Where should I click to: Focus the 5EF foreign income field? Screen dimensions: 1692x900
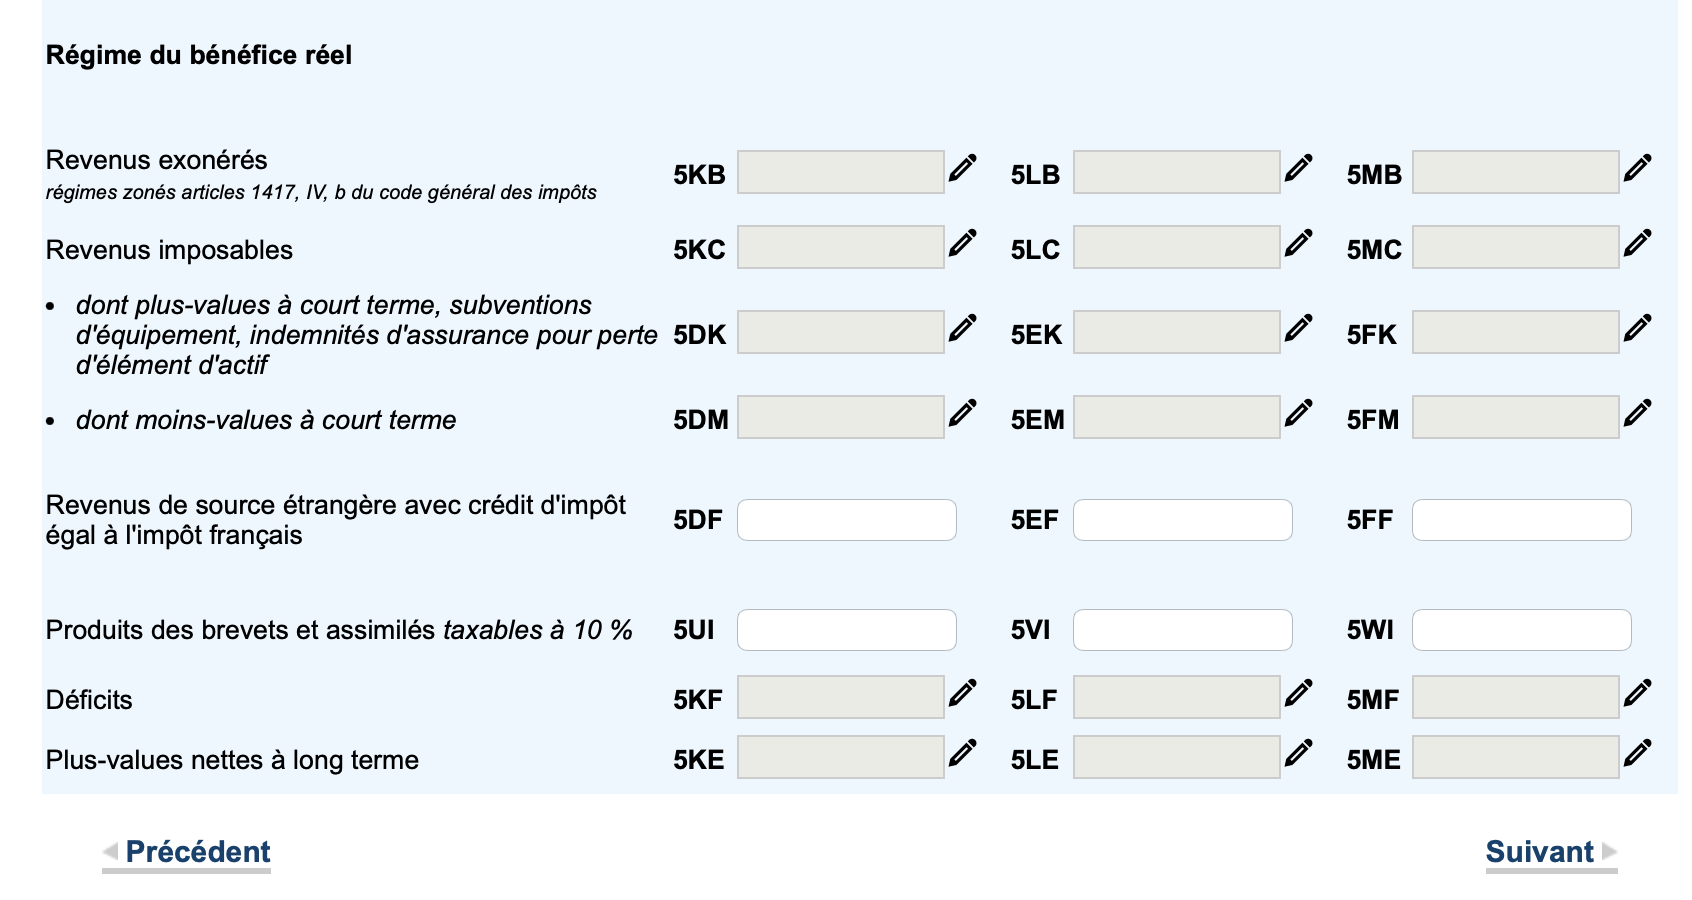coord(1182,520)
